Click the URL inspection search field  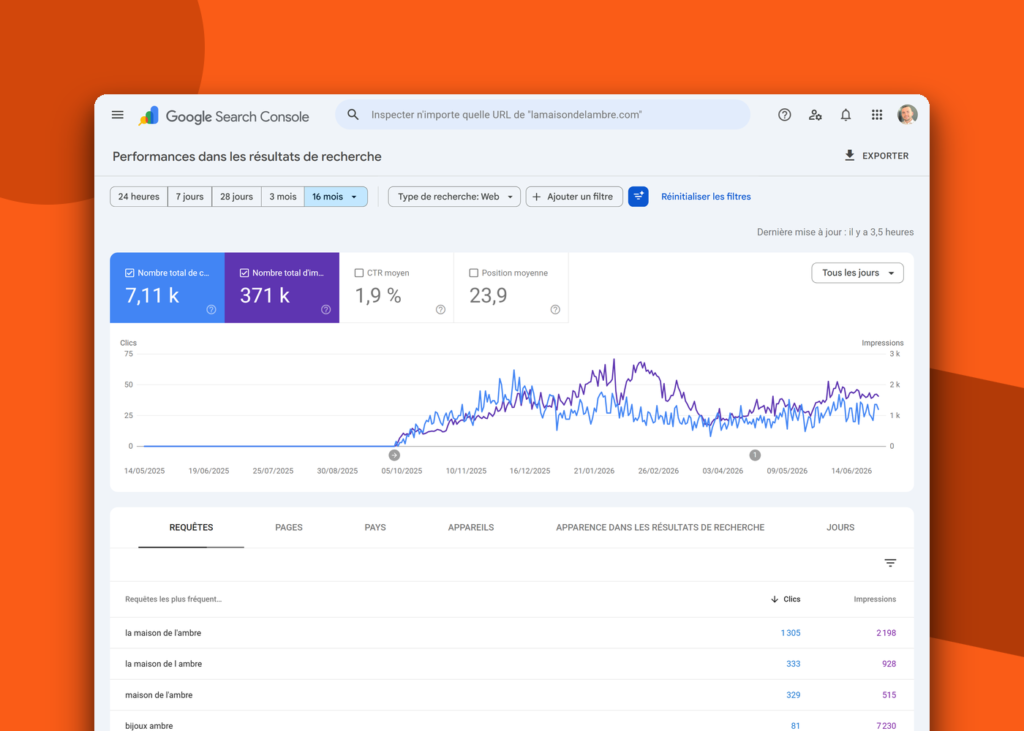pos(543,115)
